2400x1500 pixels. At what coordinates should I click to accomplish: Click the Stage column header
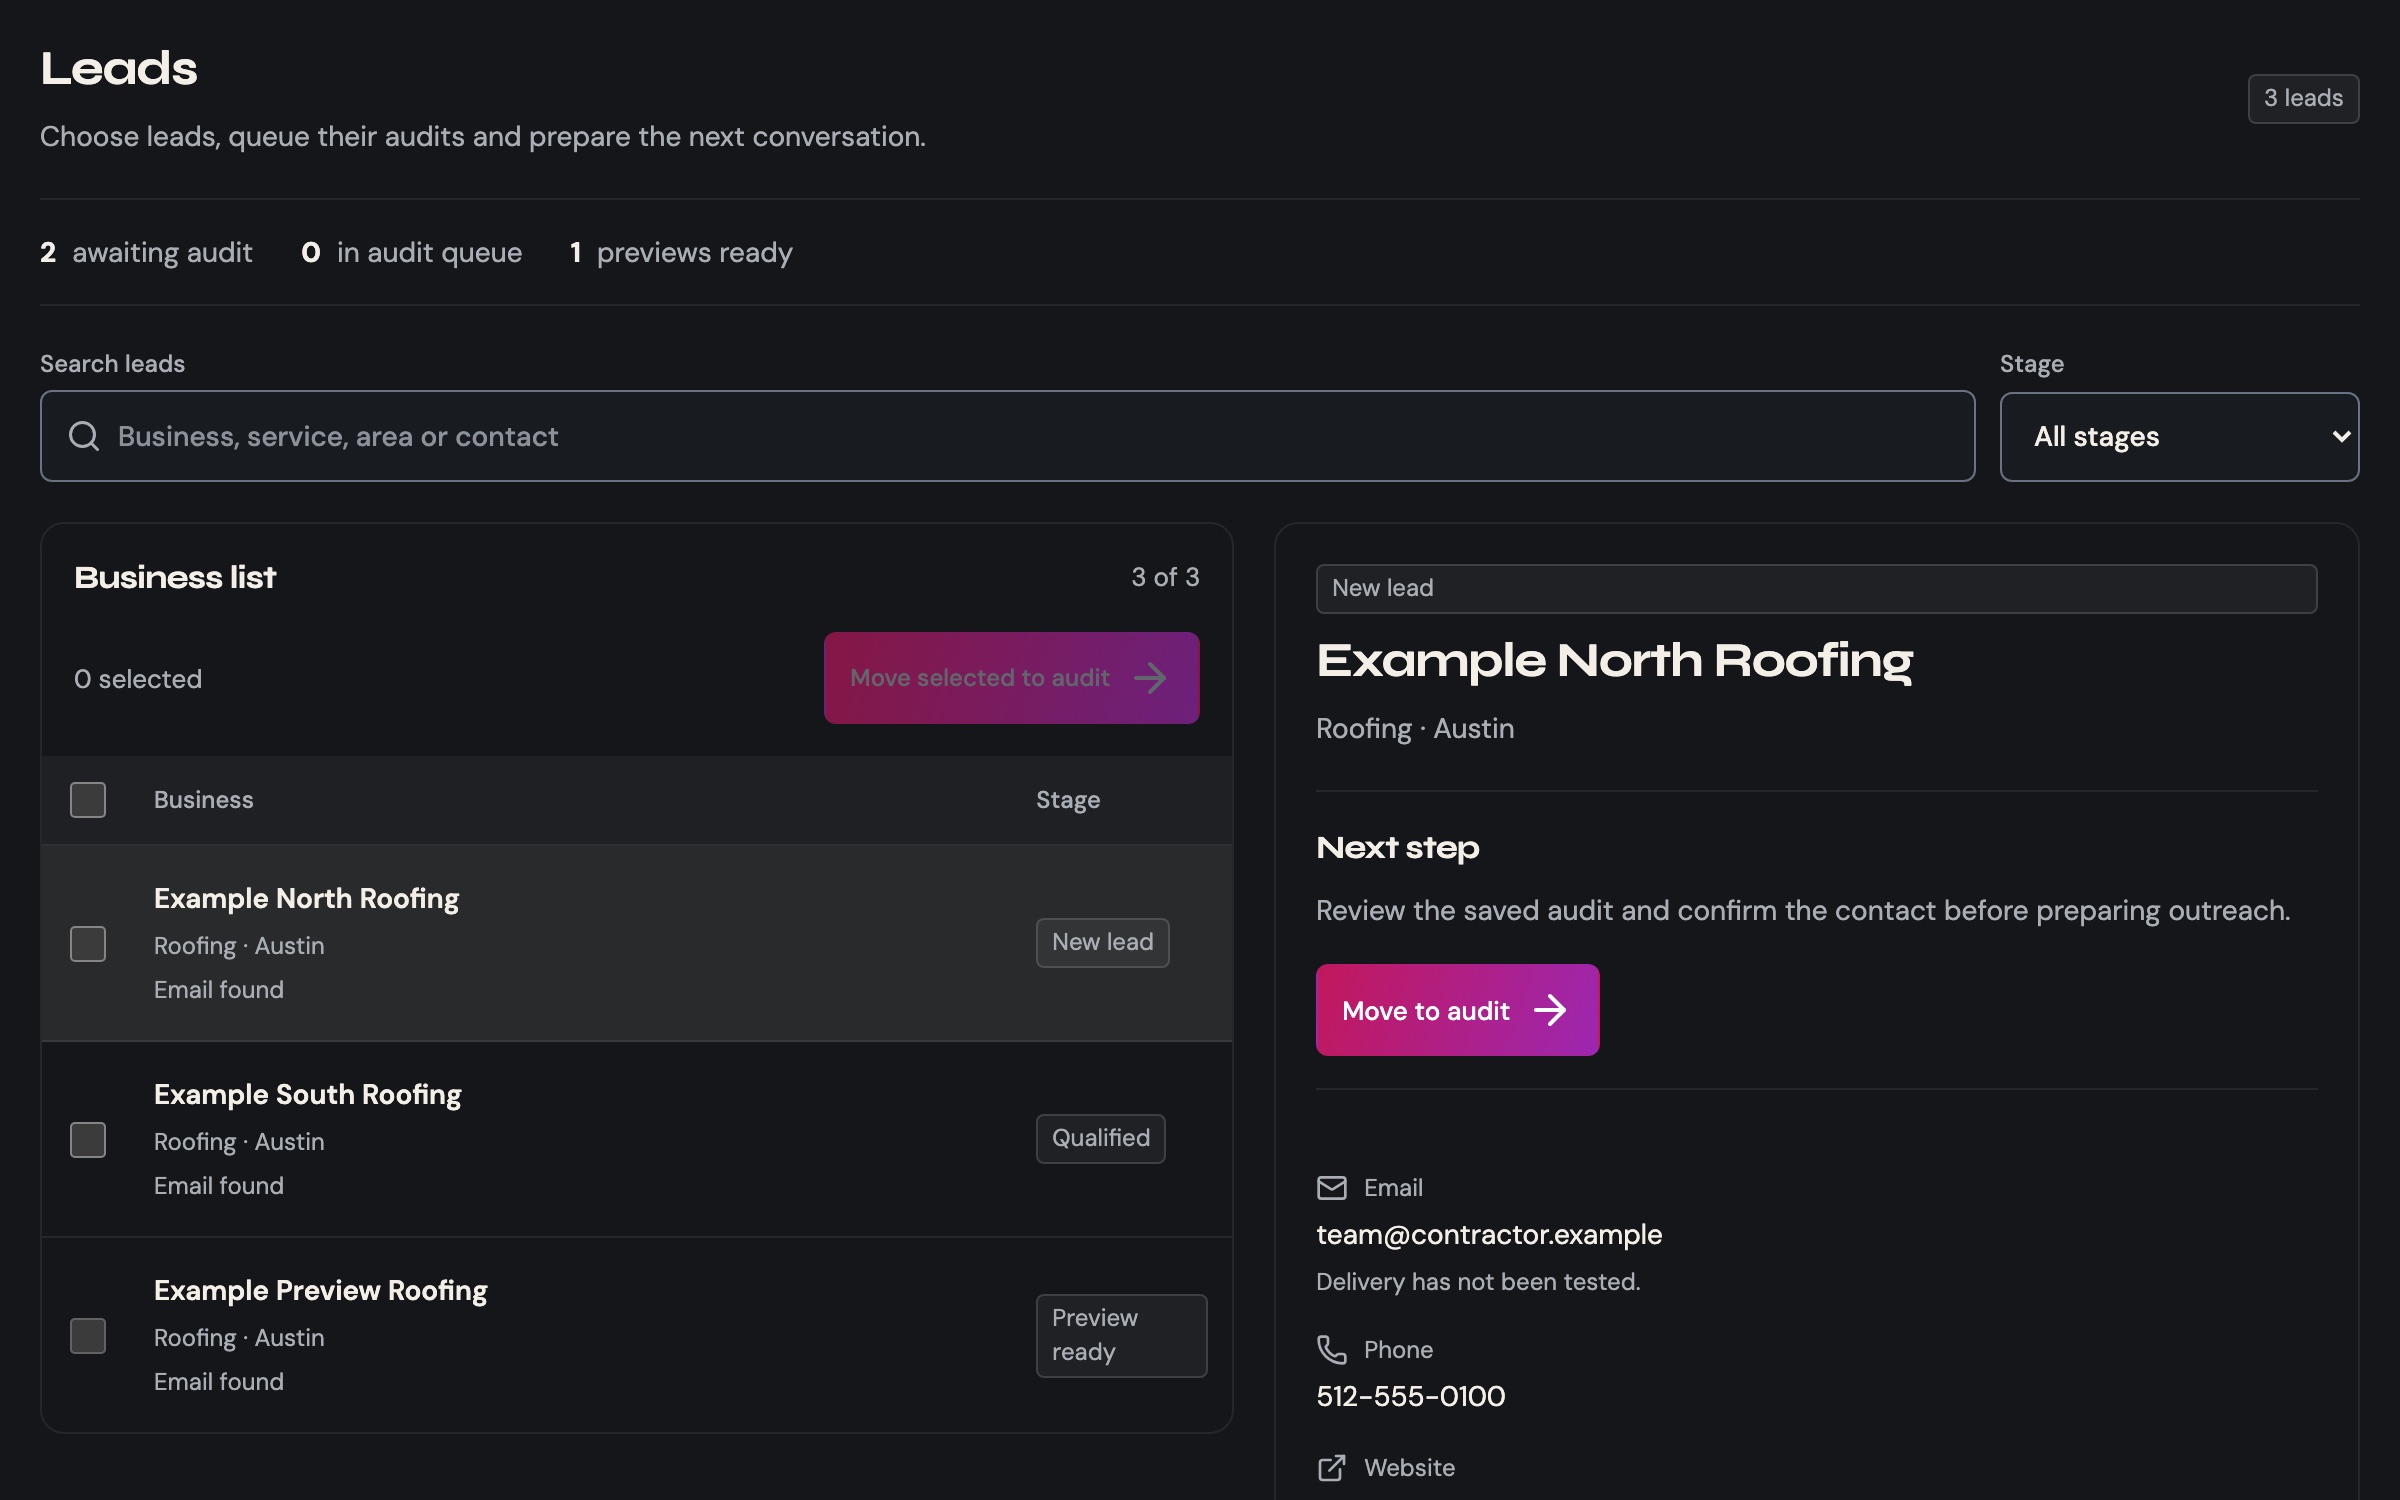pos(1067,800)
